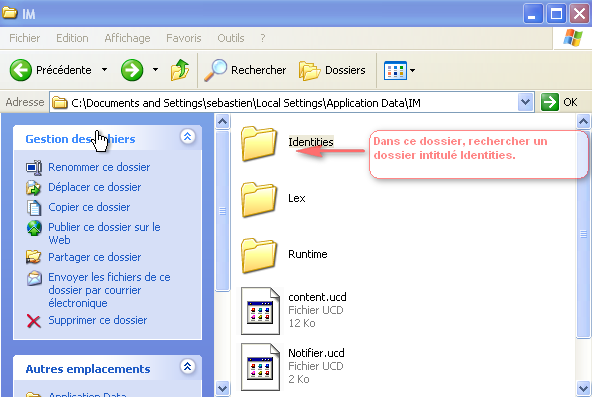Expand the address bar dropdown list

tap(526, 102)
